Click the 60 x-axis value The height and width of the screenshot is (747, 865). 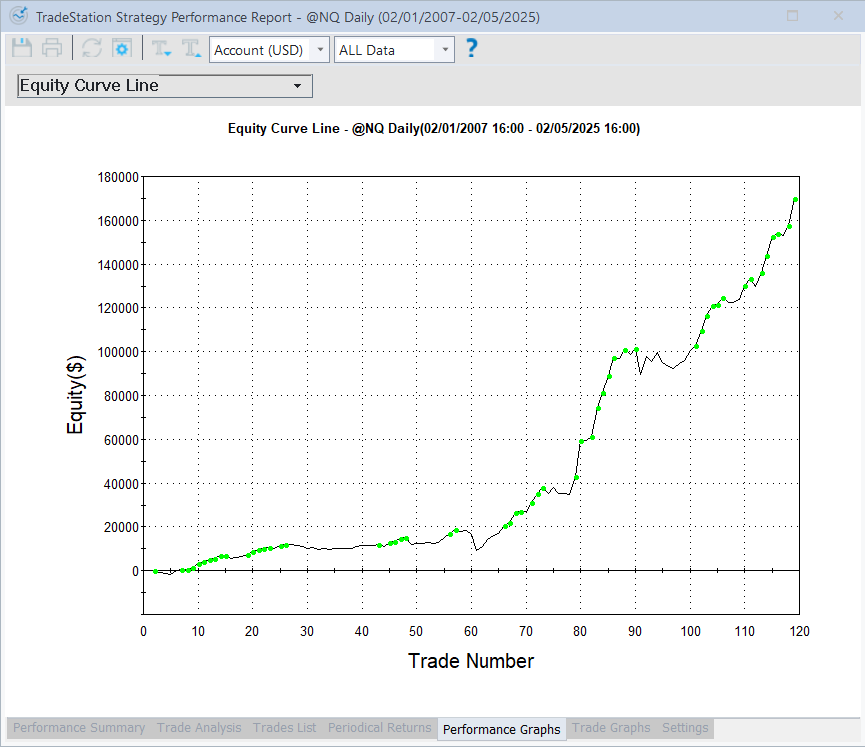pos(471,632)
